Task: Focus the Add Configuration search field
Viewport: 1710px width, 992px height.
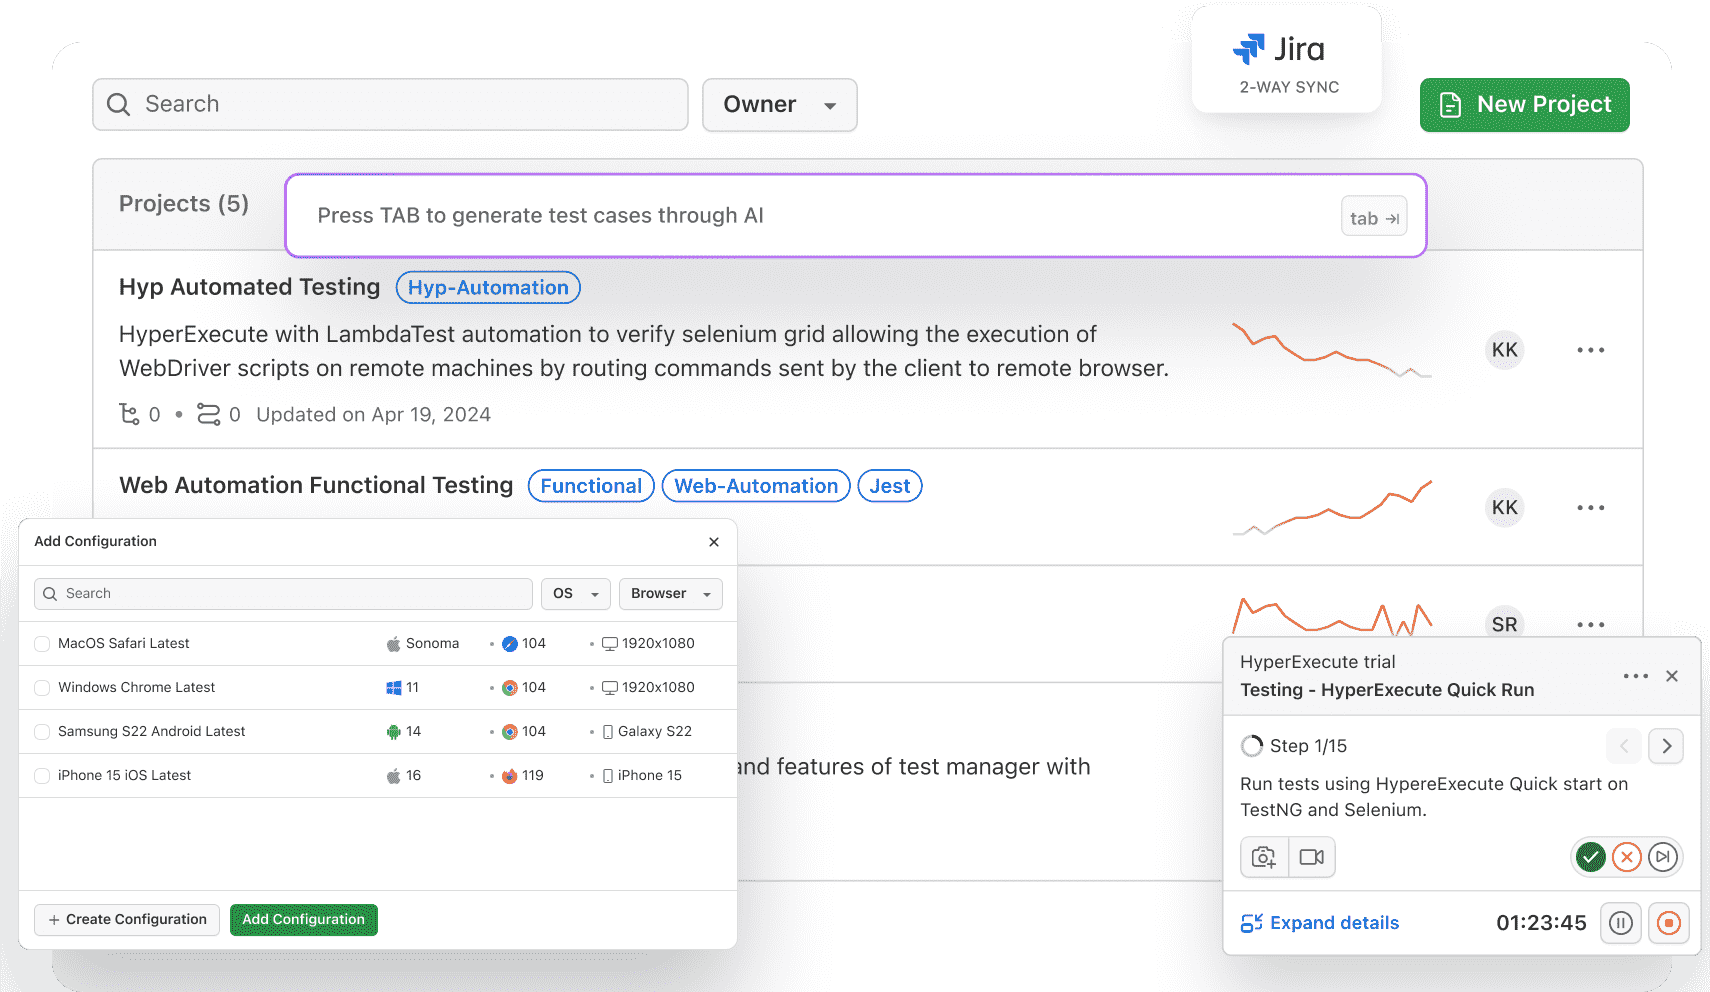Action: [283, 594]
